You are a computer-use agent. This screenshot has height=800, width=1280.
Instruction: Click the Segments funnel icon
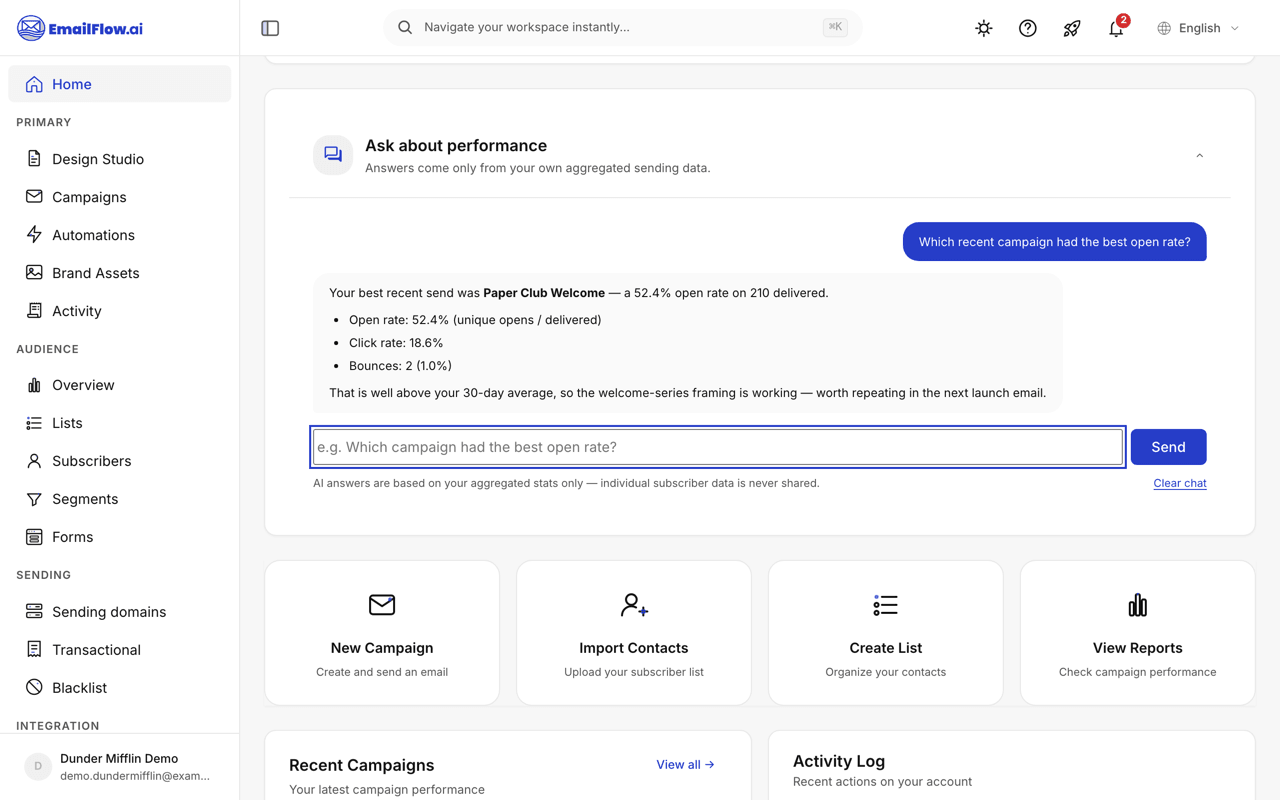(34, 499)
